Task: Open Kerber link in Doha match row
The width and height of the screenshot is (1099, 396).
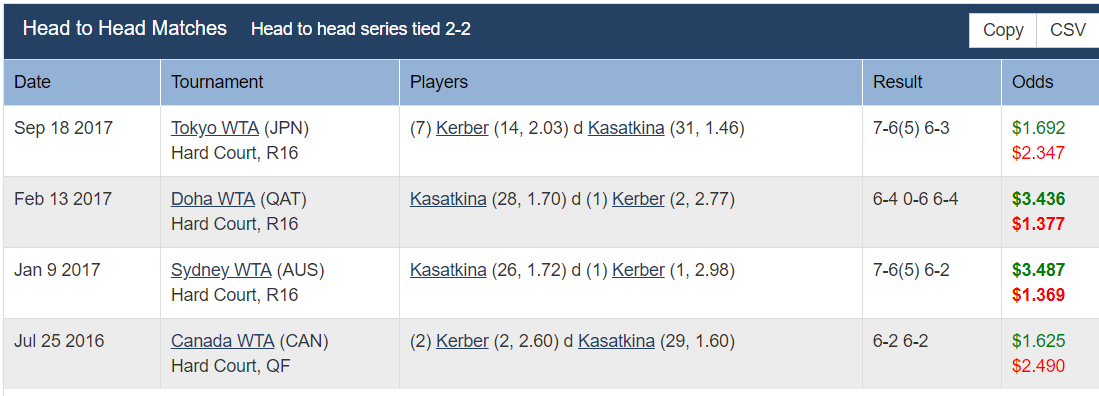Action: pyautogui.click(x=638, y=199)
